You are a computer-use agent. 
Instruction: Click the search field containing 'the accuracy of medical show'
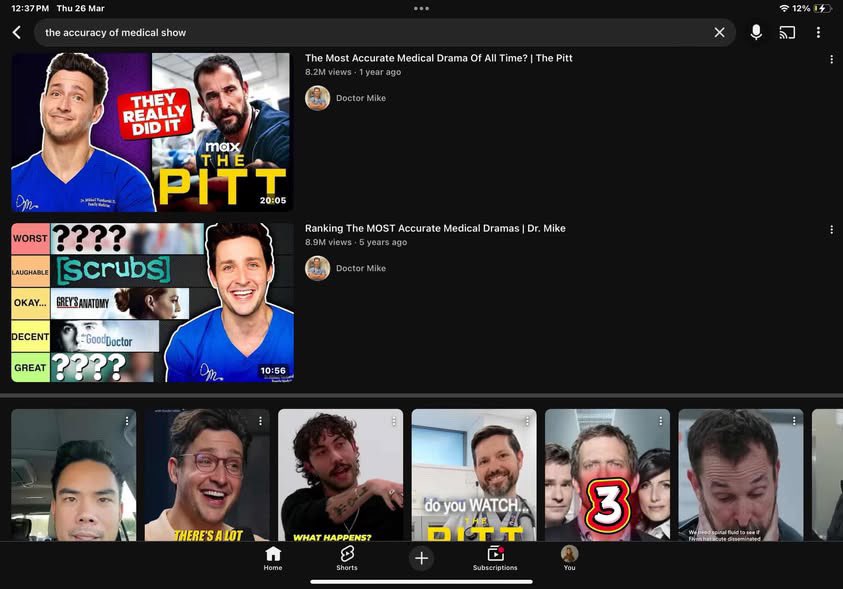point(384,32)
